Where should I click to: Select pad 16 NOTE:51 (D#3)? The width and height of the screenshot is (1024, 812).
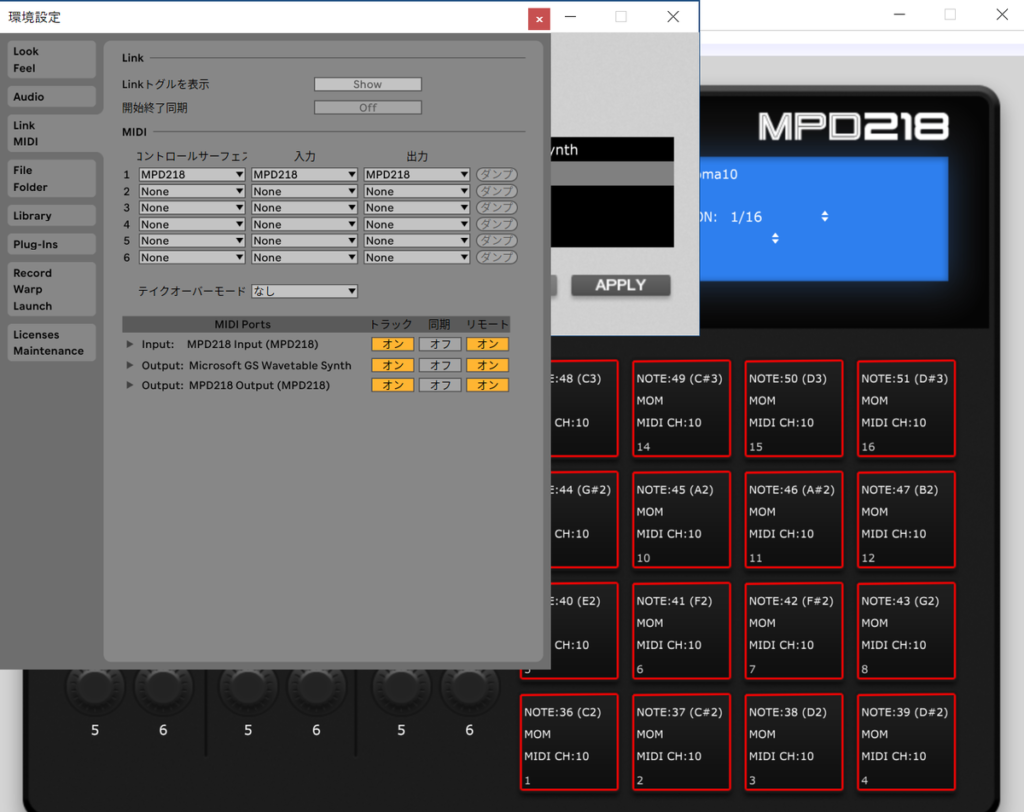906,408
